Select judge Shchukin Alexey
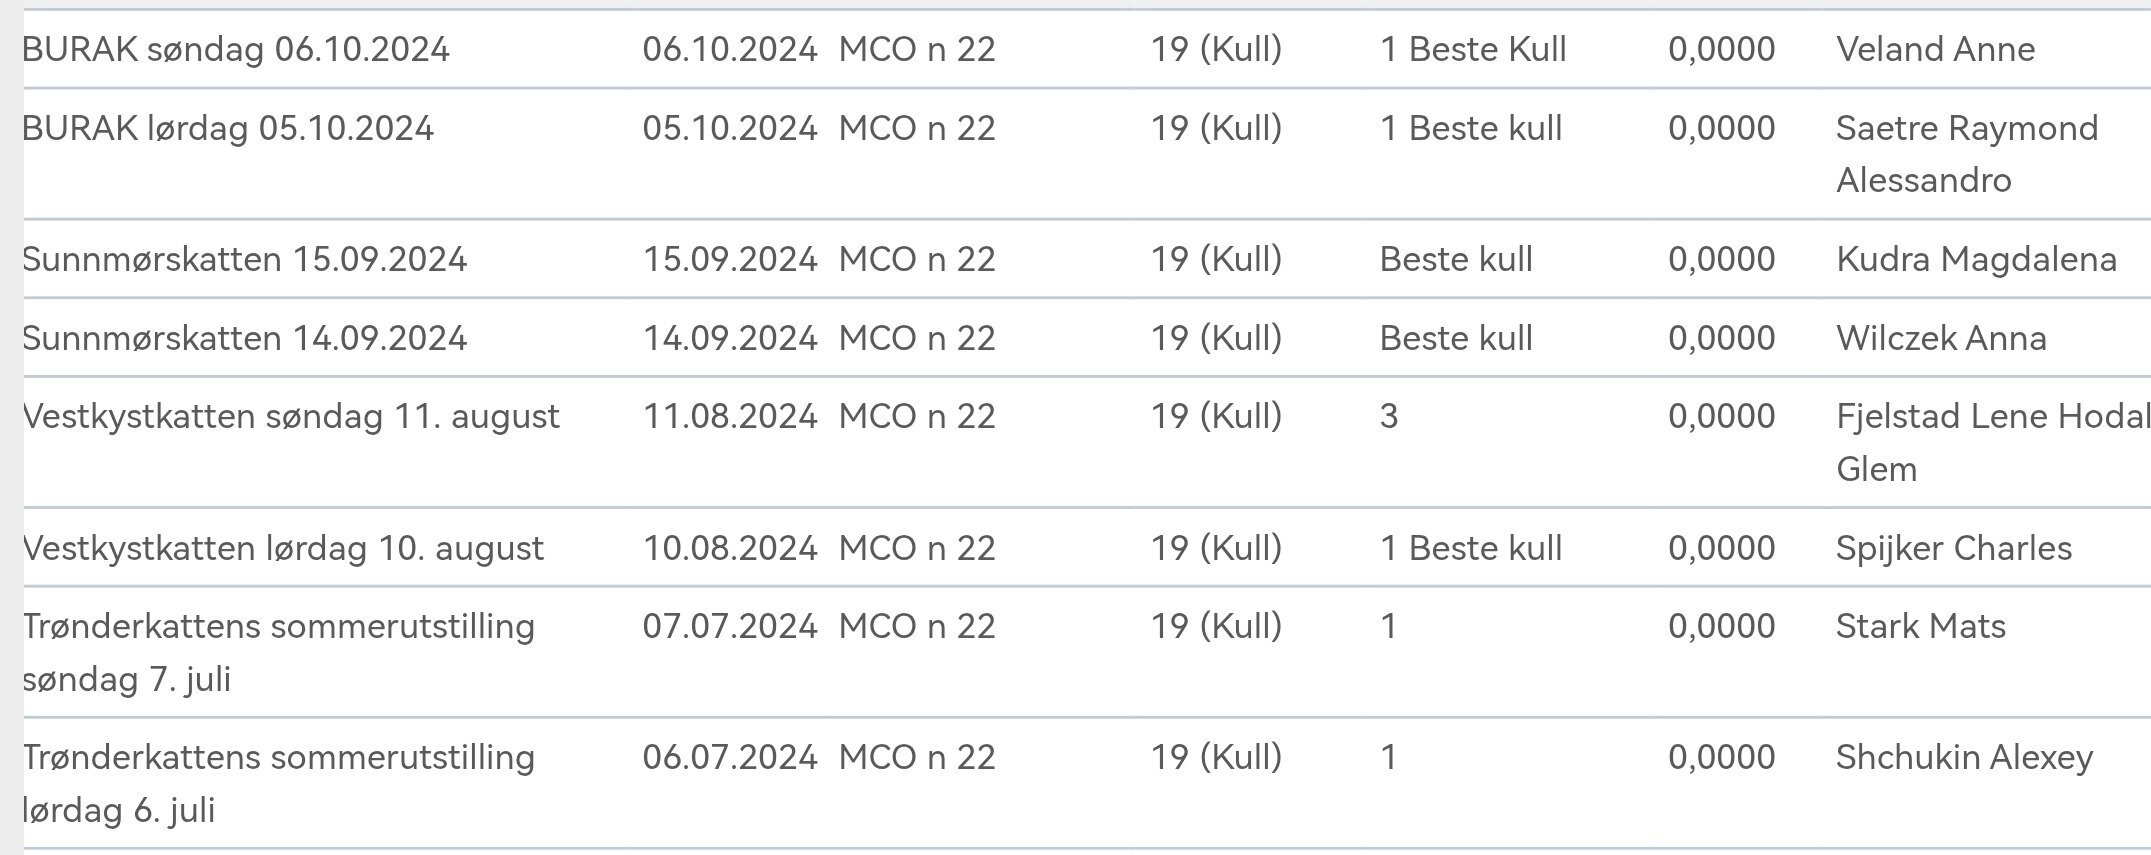Viewport: 2151px width, 855px height. [1964, 757]
